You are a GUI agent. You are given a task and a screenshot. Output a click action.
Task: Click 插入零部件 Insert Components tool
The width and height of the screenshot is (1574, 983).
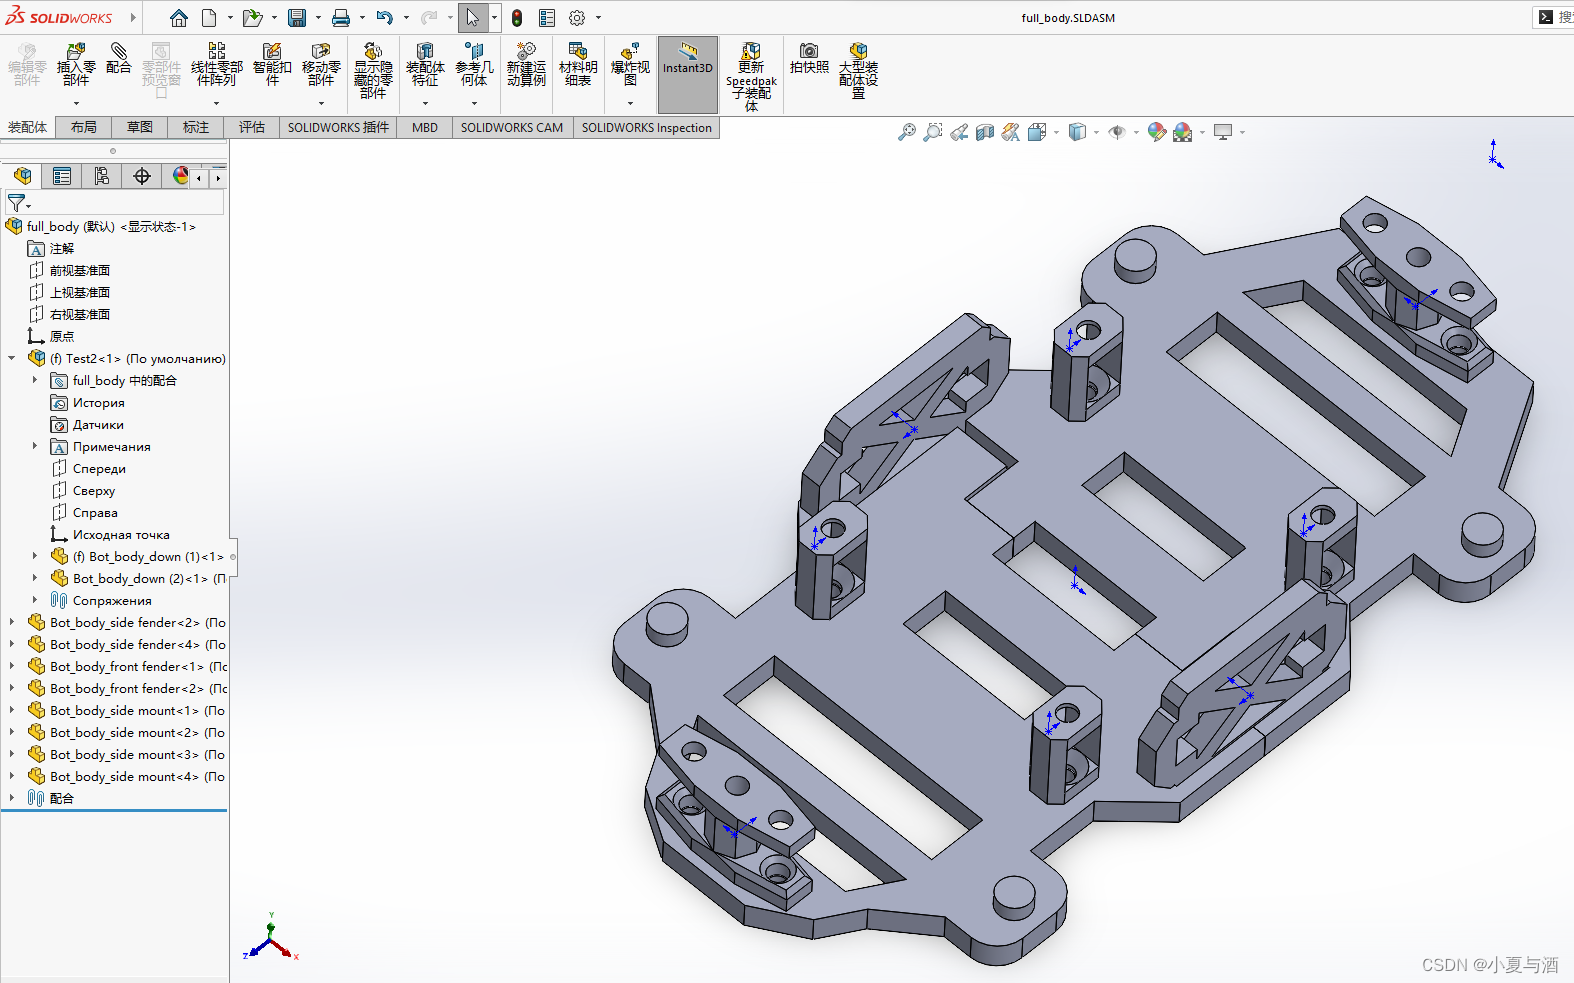pos(76,66)
